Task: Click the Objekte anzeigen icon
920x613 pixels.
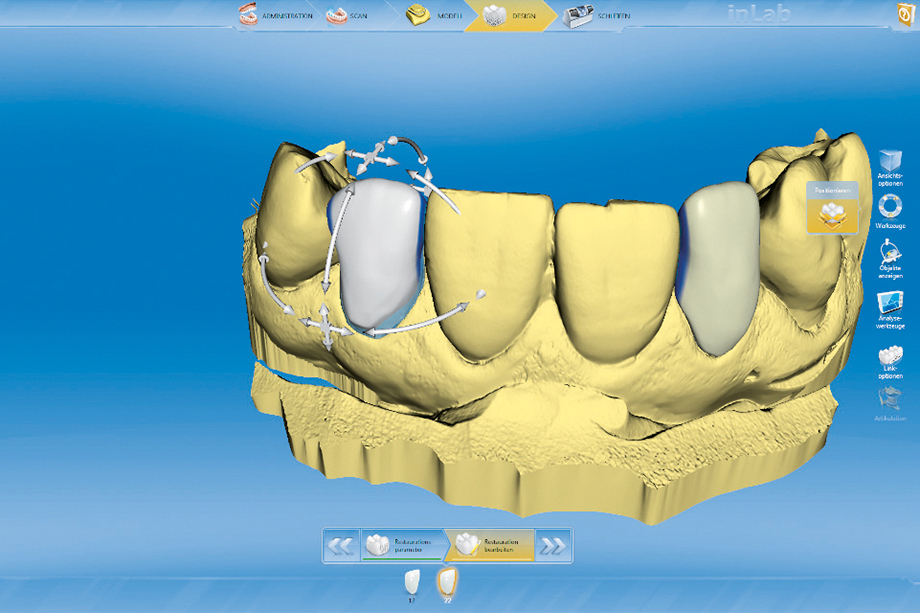Action: pos(889,256)
